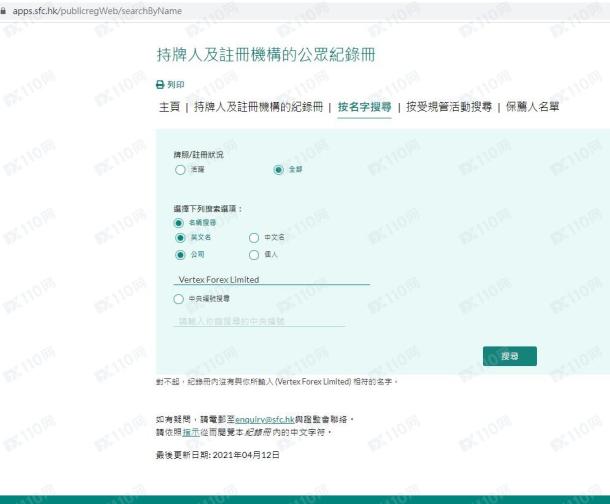Switch to 按受規管活動搜尋 tab
The height and width of the screenshot is (504, 610).
449,107
